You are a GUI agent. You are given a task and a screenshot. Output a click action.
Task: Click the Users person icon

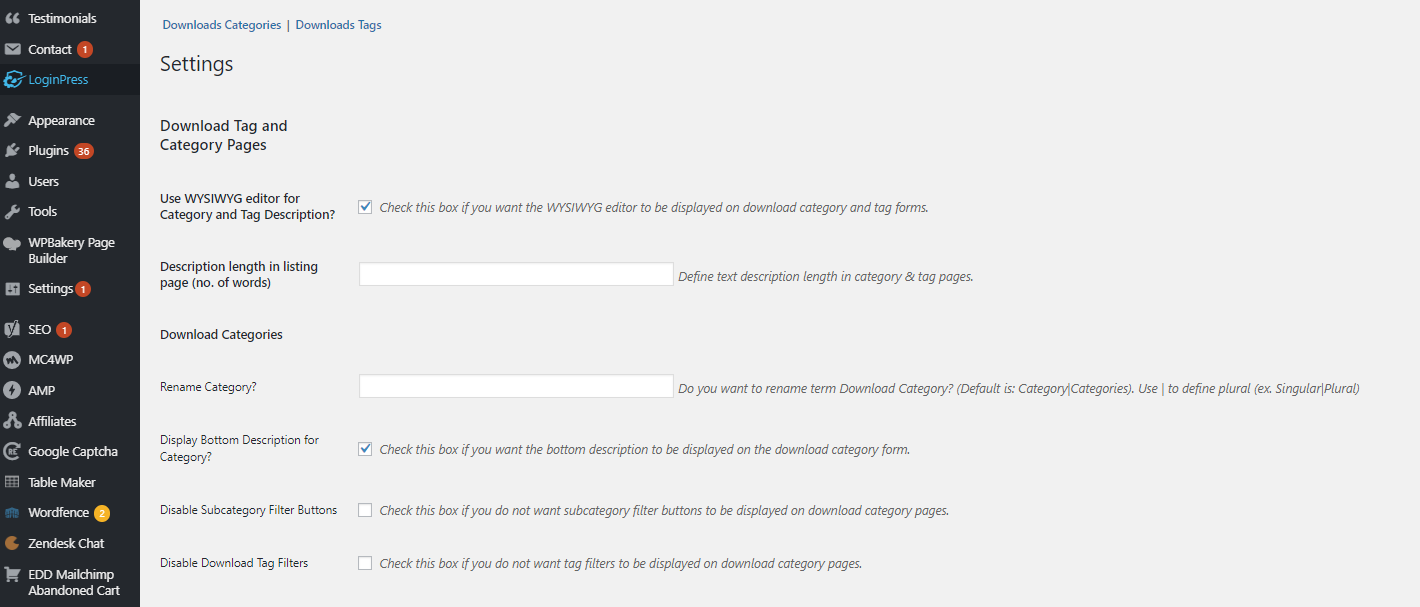12,181
